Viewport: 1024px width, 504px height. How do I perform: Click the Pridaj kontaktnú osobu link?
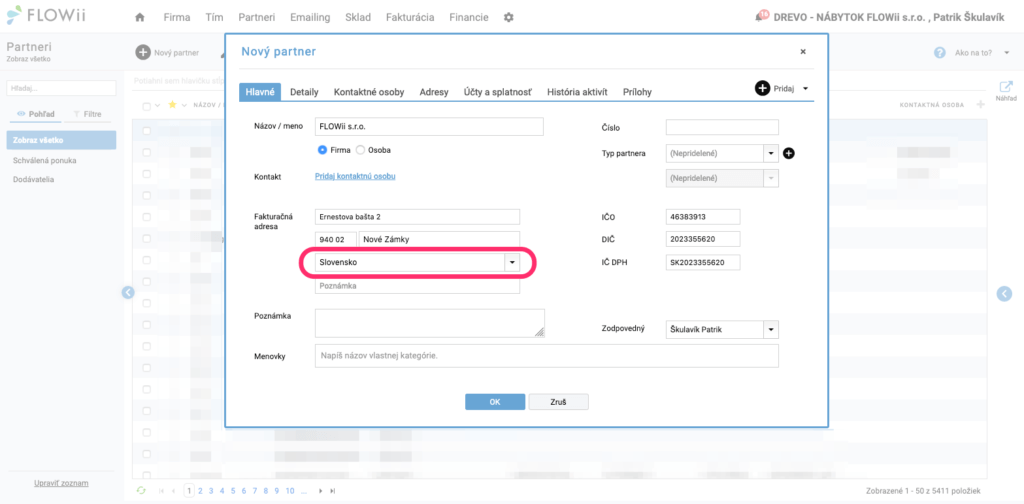[355, 176]
